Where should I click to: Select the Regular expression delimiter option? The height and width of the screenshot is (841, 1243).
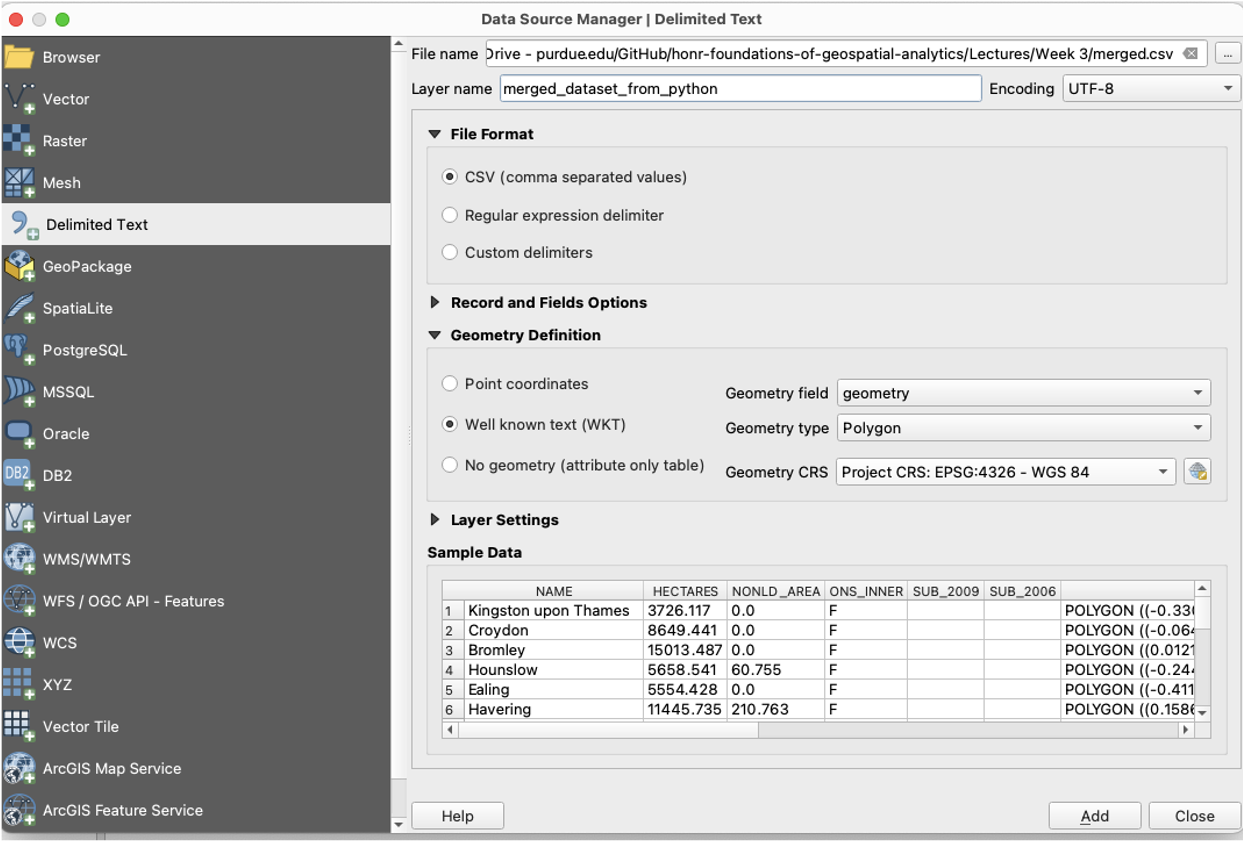click(x=450, y=215)
